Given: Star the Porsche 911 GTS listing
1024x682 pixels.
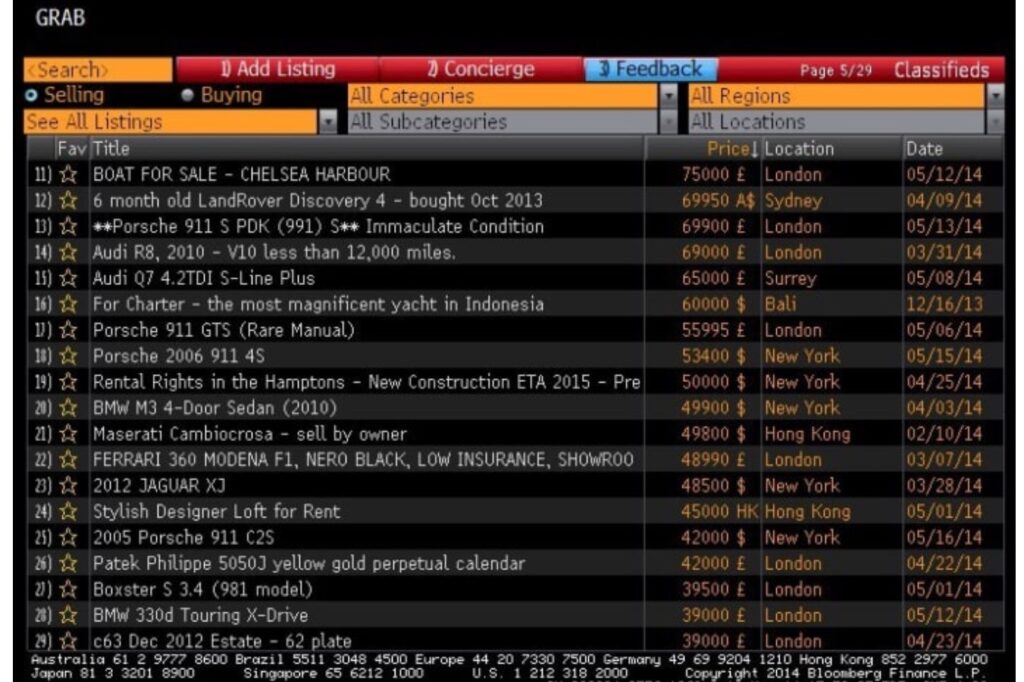Looking at the screenshot, I should [x=70, y=328].
